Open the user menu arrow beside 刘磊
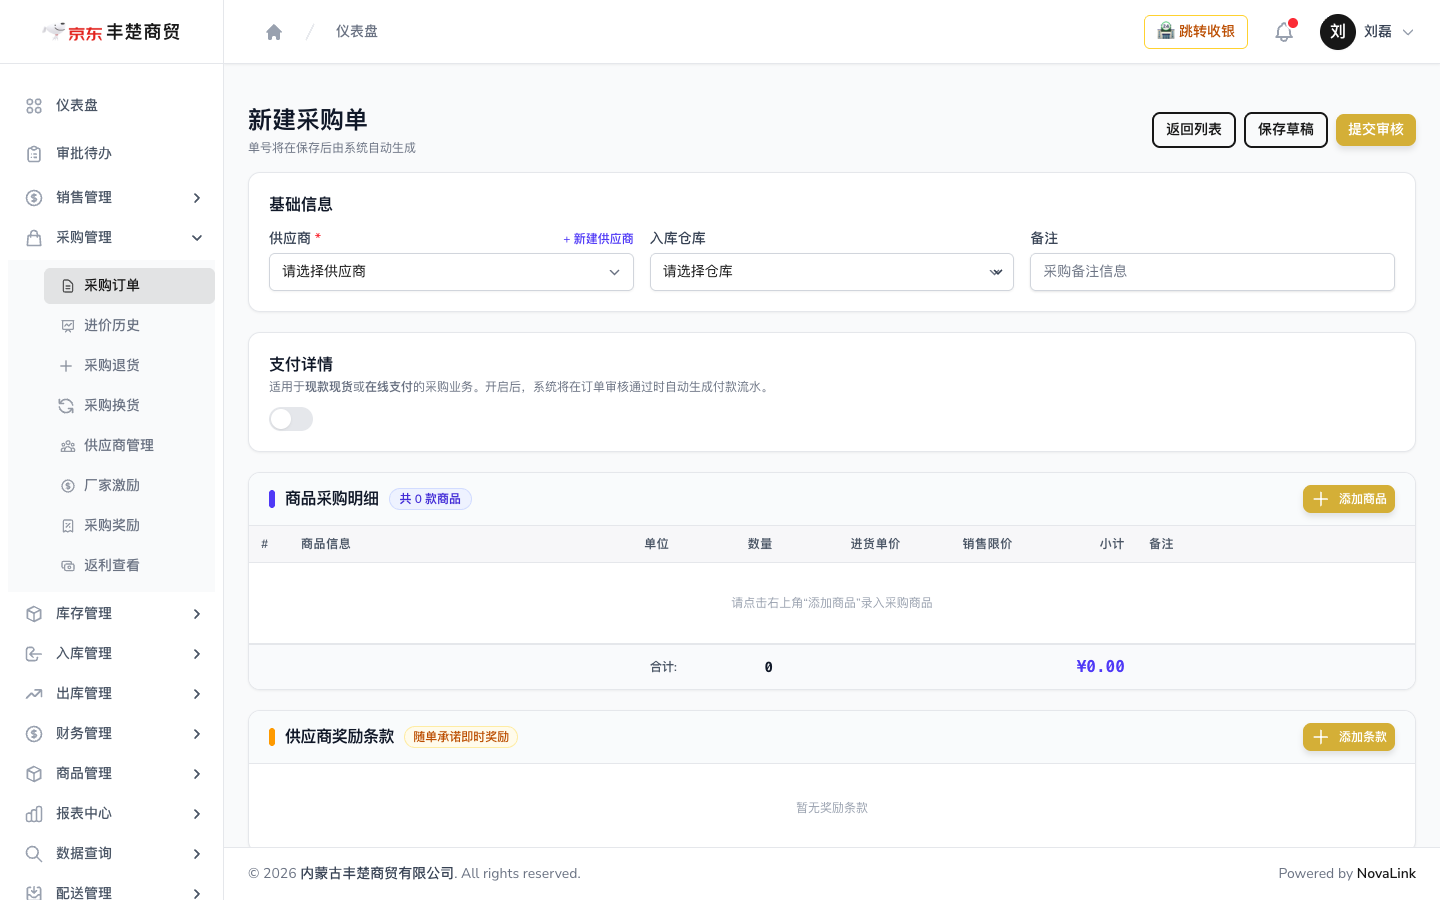This screenshot has height=900, width=1440. pos(1408,32)
